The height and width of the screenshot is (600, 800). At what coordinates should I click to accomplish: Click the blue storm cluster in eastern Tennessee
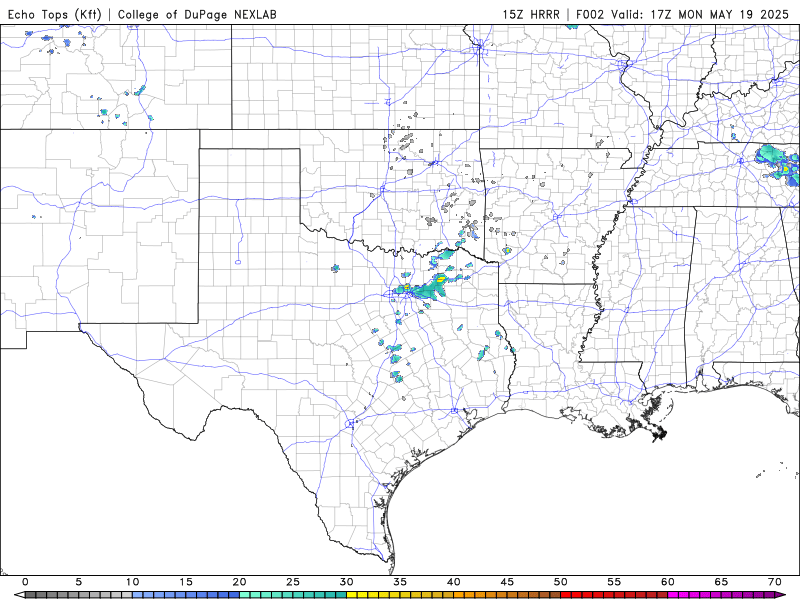click(x=779, y=163)
